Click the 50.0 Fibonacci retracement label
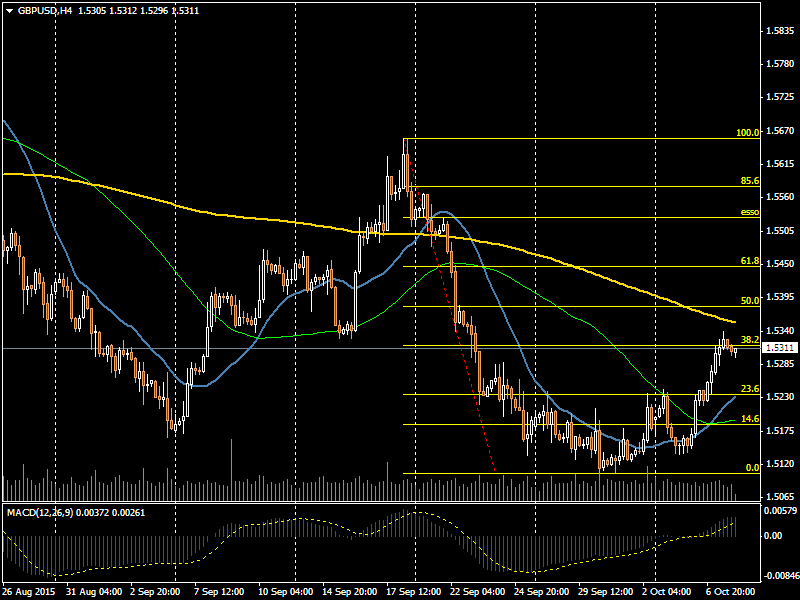The image size is (800, 600). coord(748,300)
